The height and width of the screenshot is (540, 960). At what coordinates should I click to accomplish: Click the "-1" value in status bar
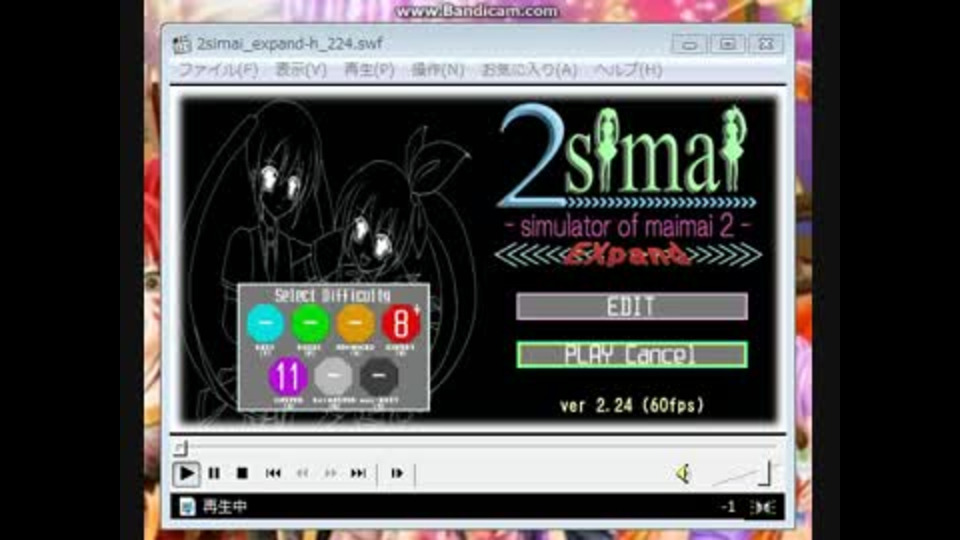[x=728, y=507]
